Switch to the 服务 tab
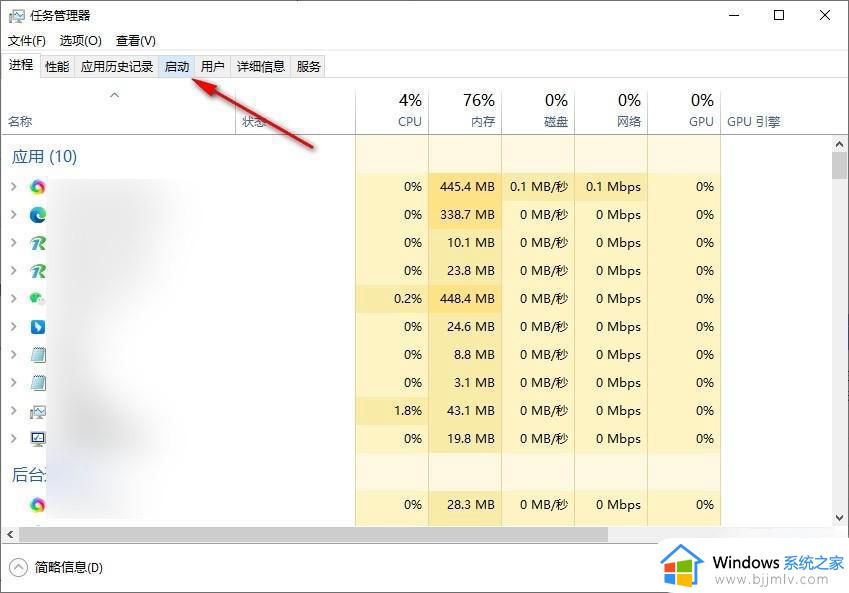Screen dimensions: 849x593 click(309, 67)
